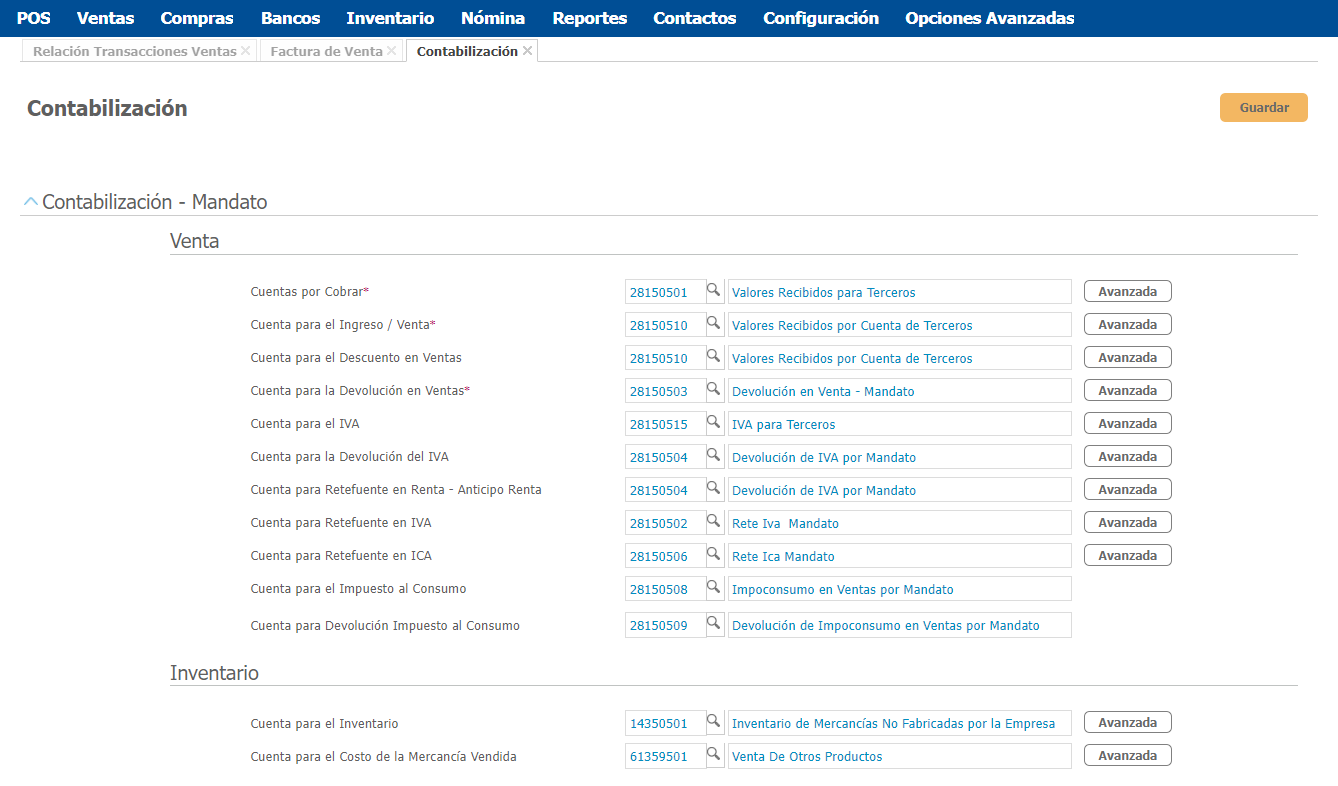
Task: Click search icon next to Cuentas por Cobrar
Action: pos(714,291)
